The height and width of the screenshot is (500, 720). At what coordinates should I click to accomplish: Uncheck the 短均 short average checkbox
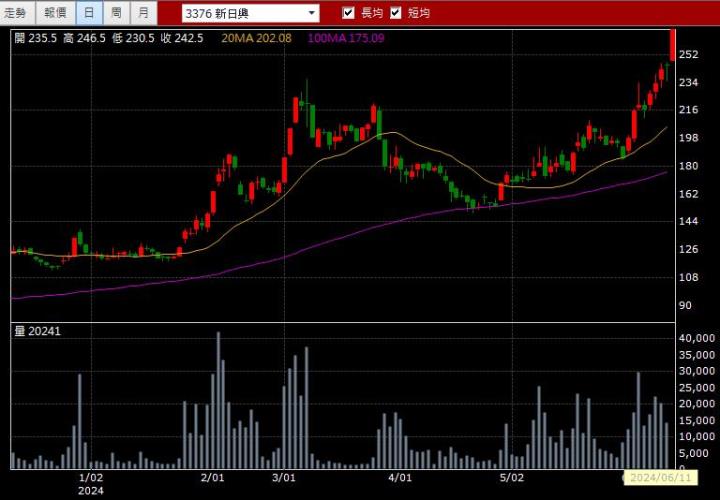[x=396, y=13]
